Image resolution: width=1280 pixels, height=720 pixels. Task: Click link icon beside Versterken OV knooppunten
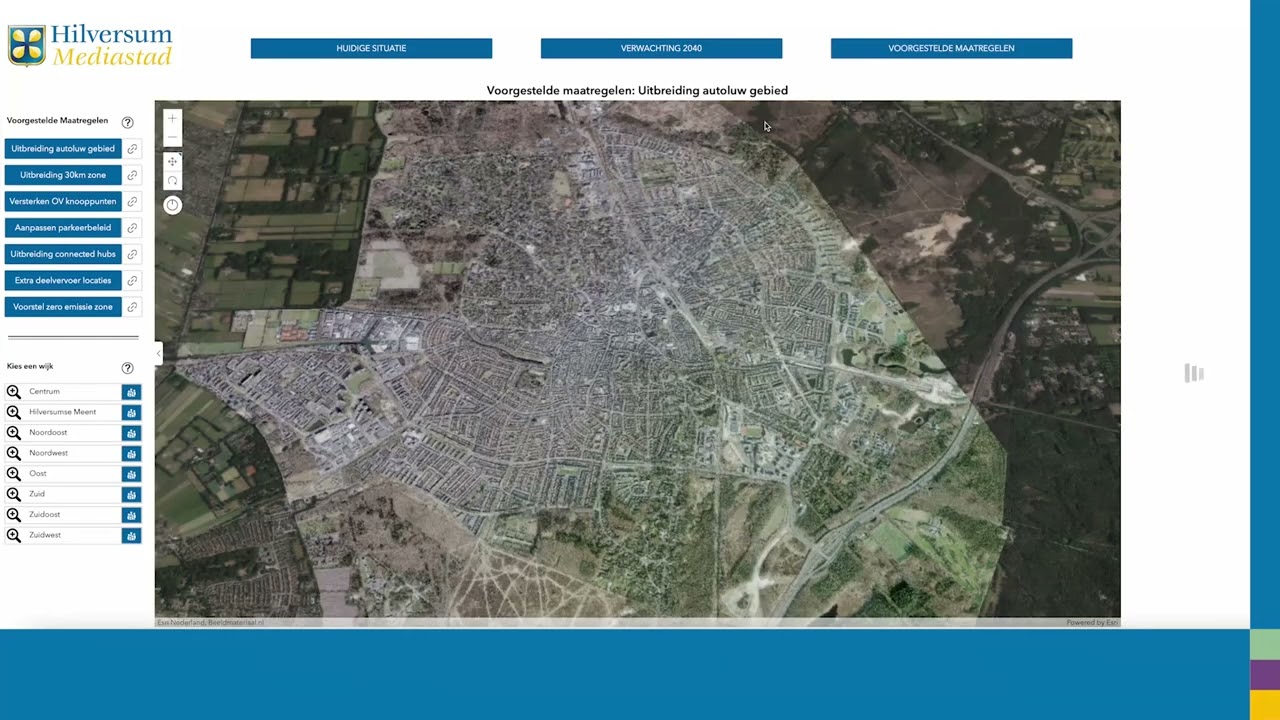click(132, 201)
